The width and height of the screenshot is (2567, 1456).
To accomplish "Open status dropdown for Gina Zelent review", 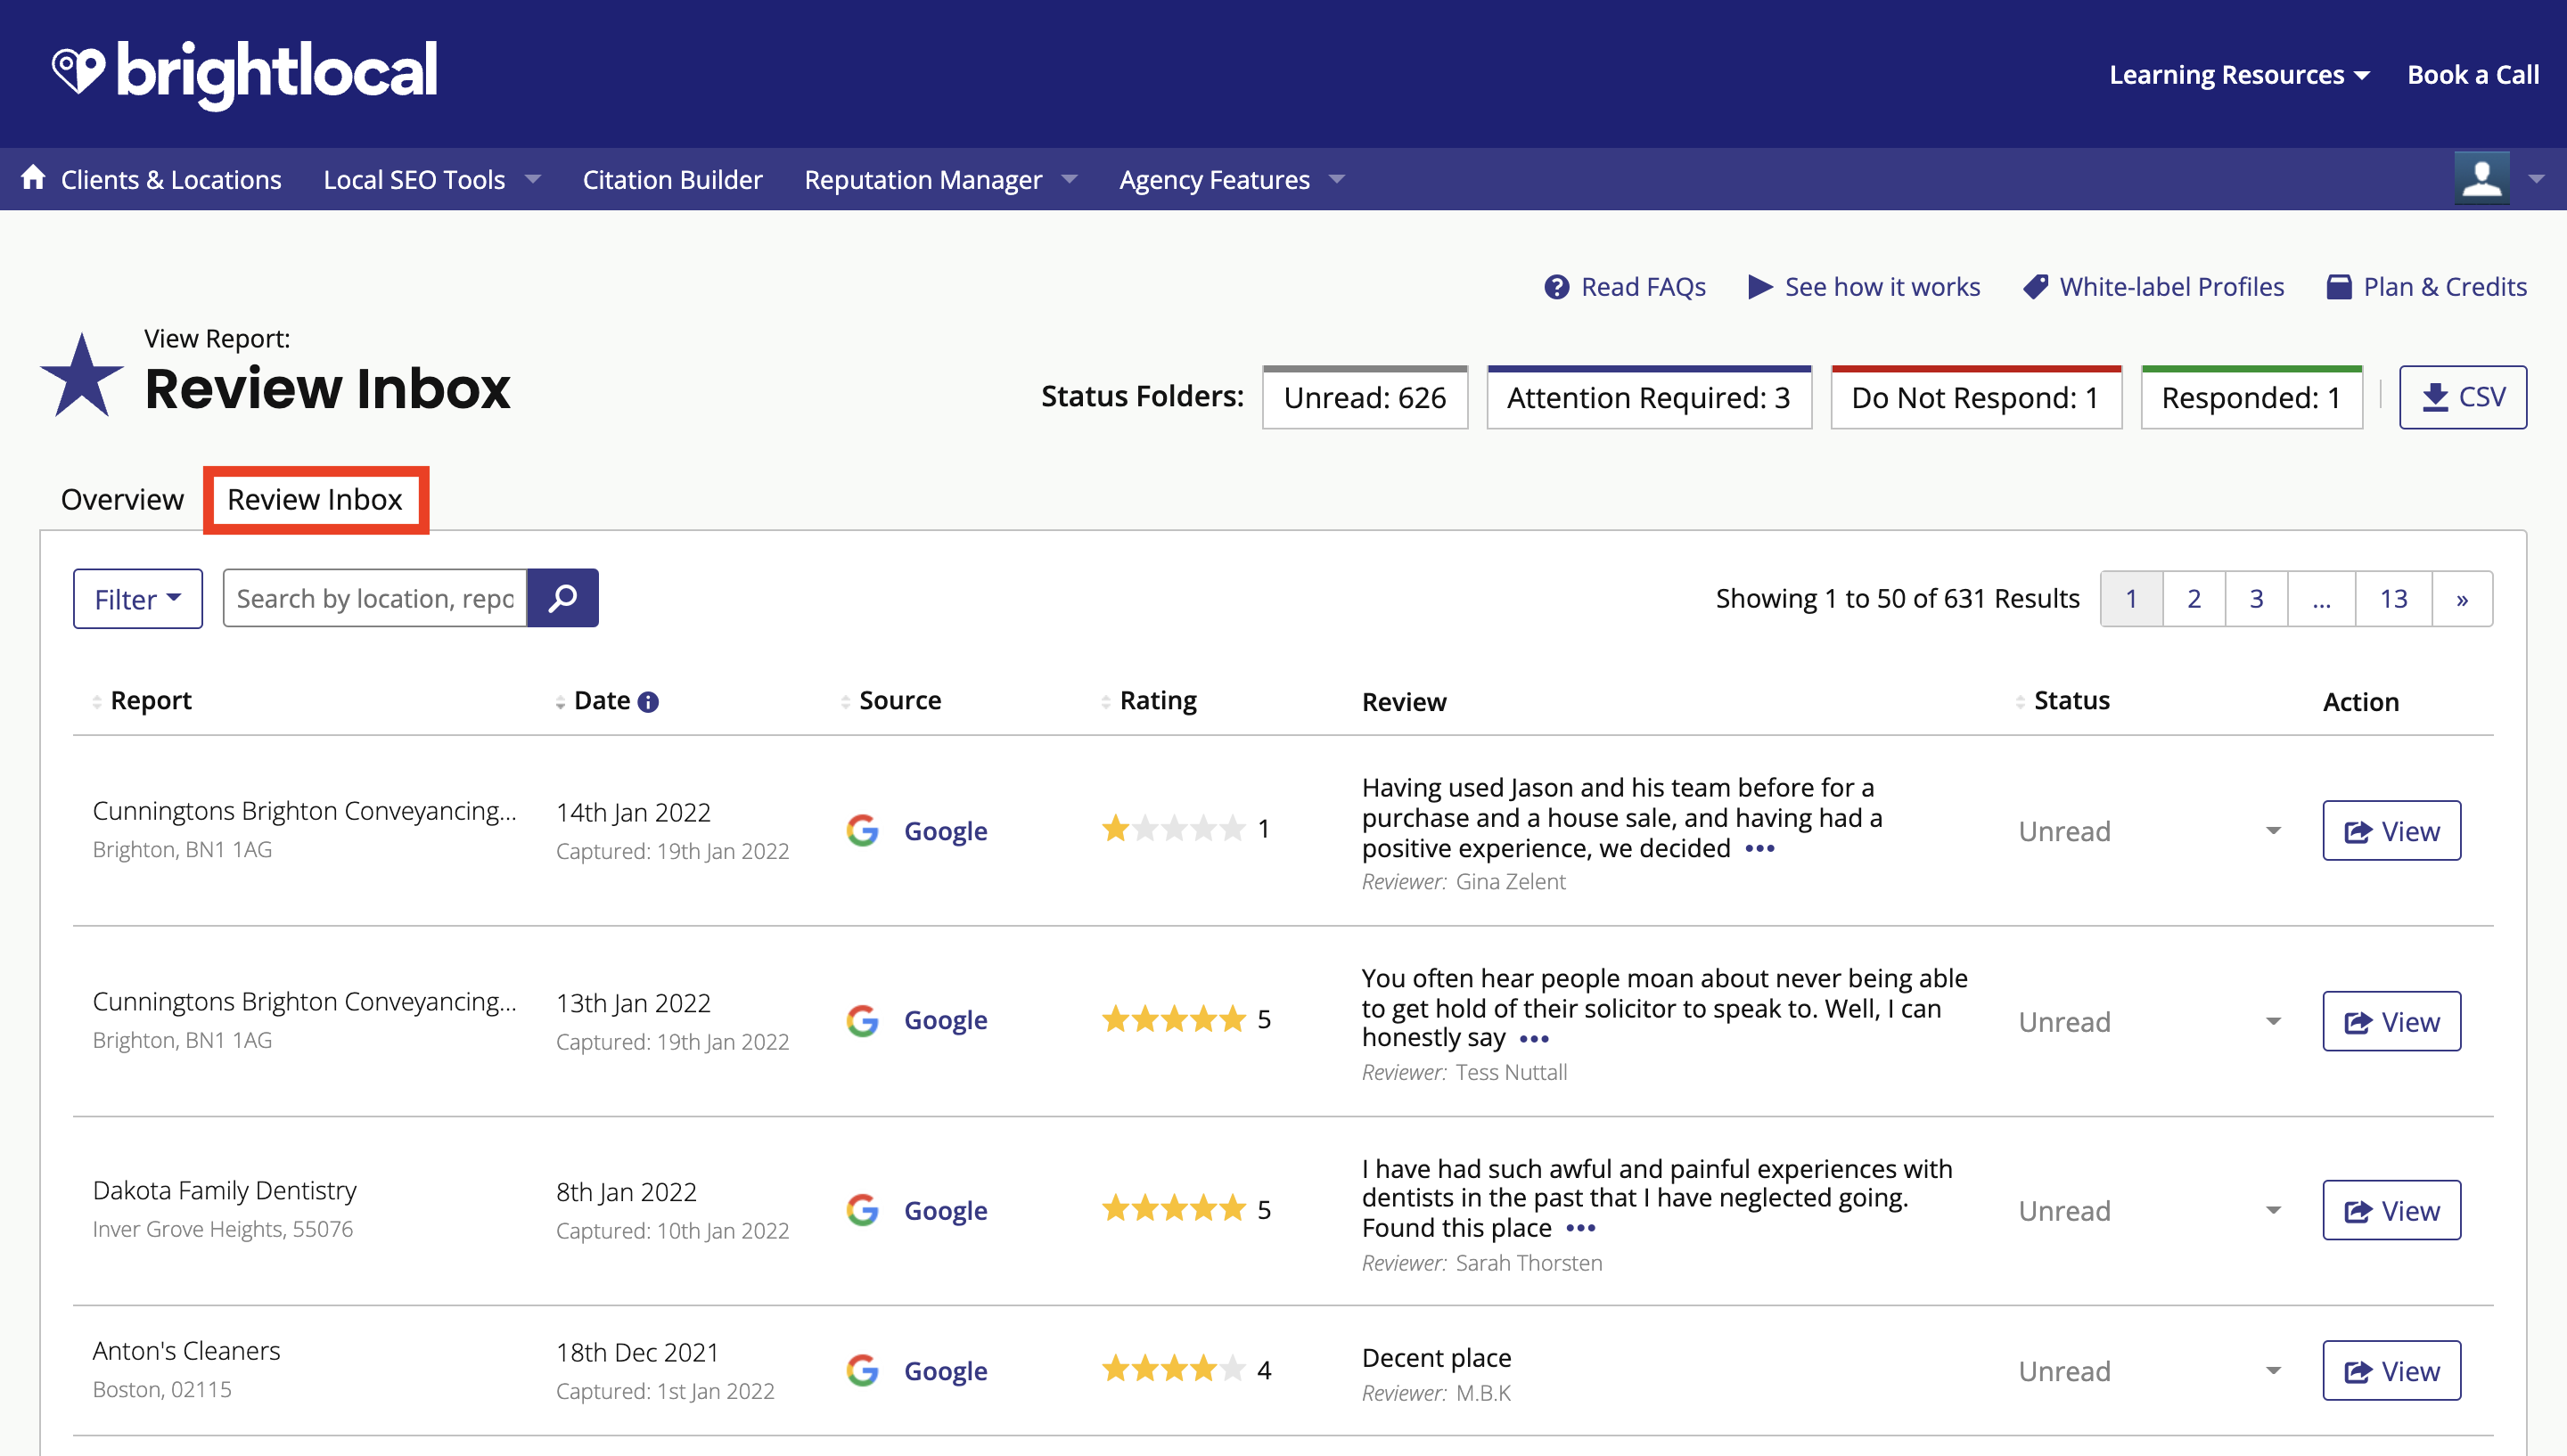I will tap(2272, 831).
